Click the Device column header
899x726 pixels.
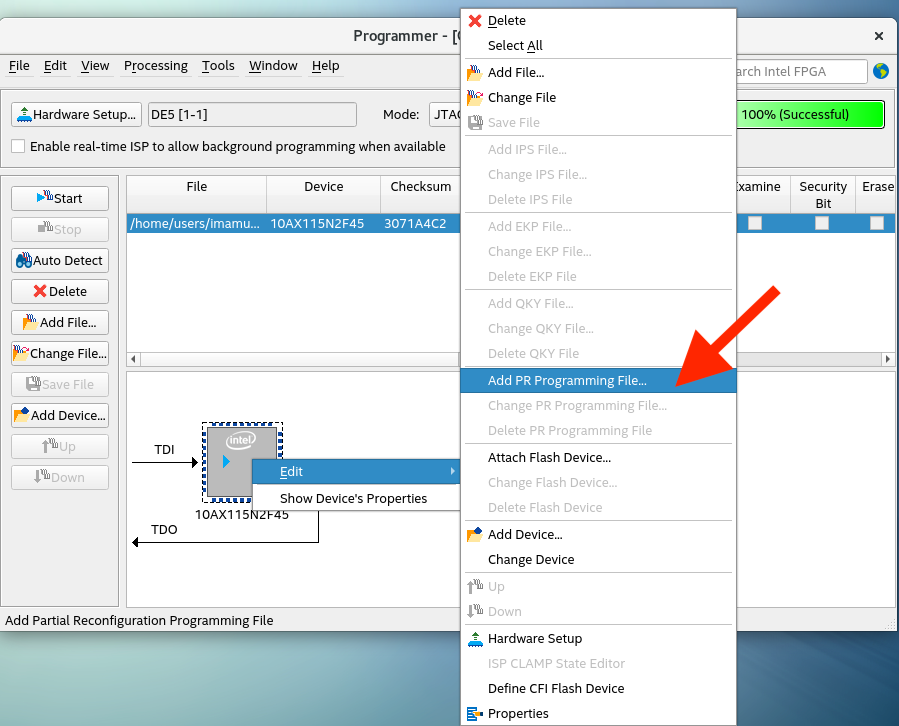(323, 194)
